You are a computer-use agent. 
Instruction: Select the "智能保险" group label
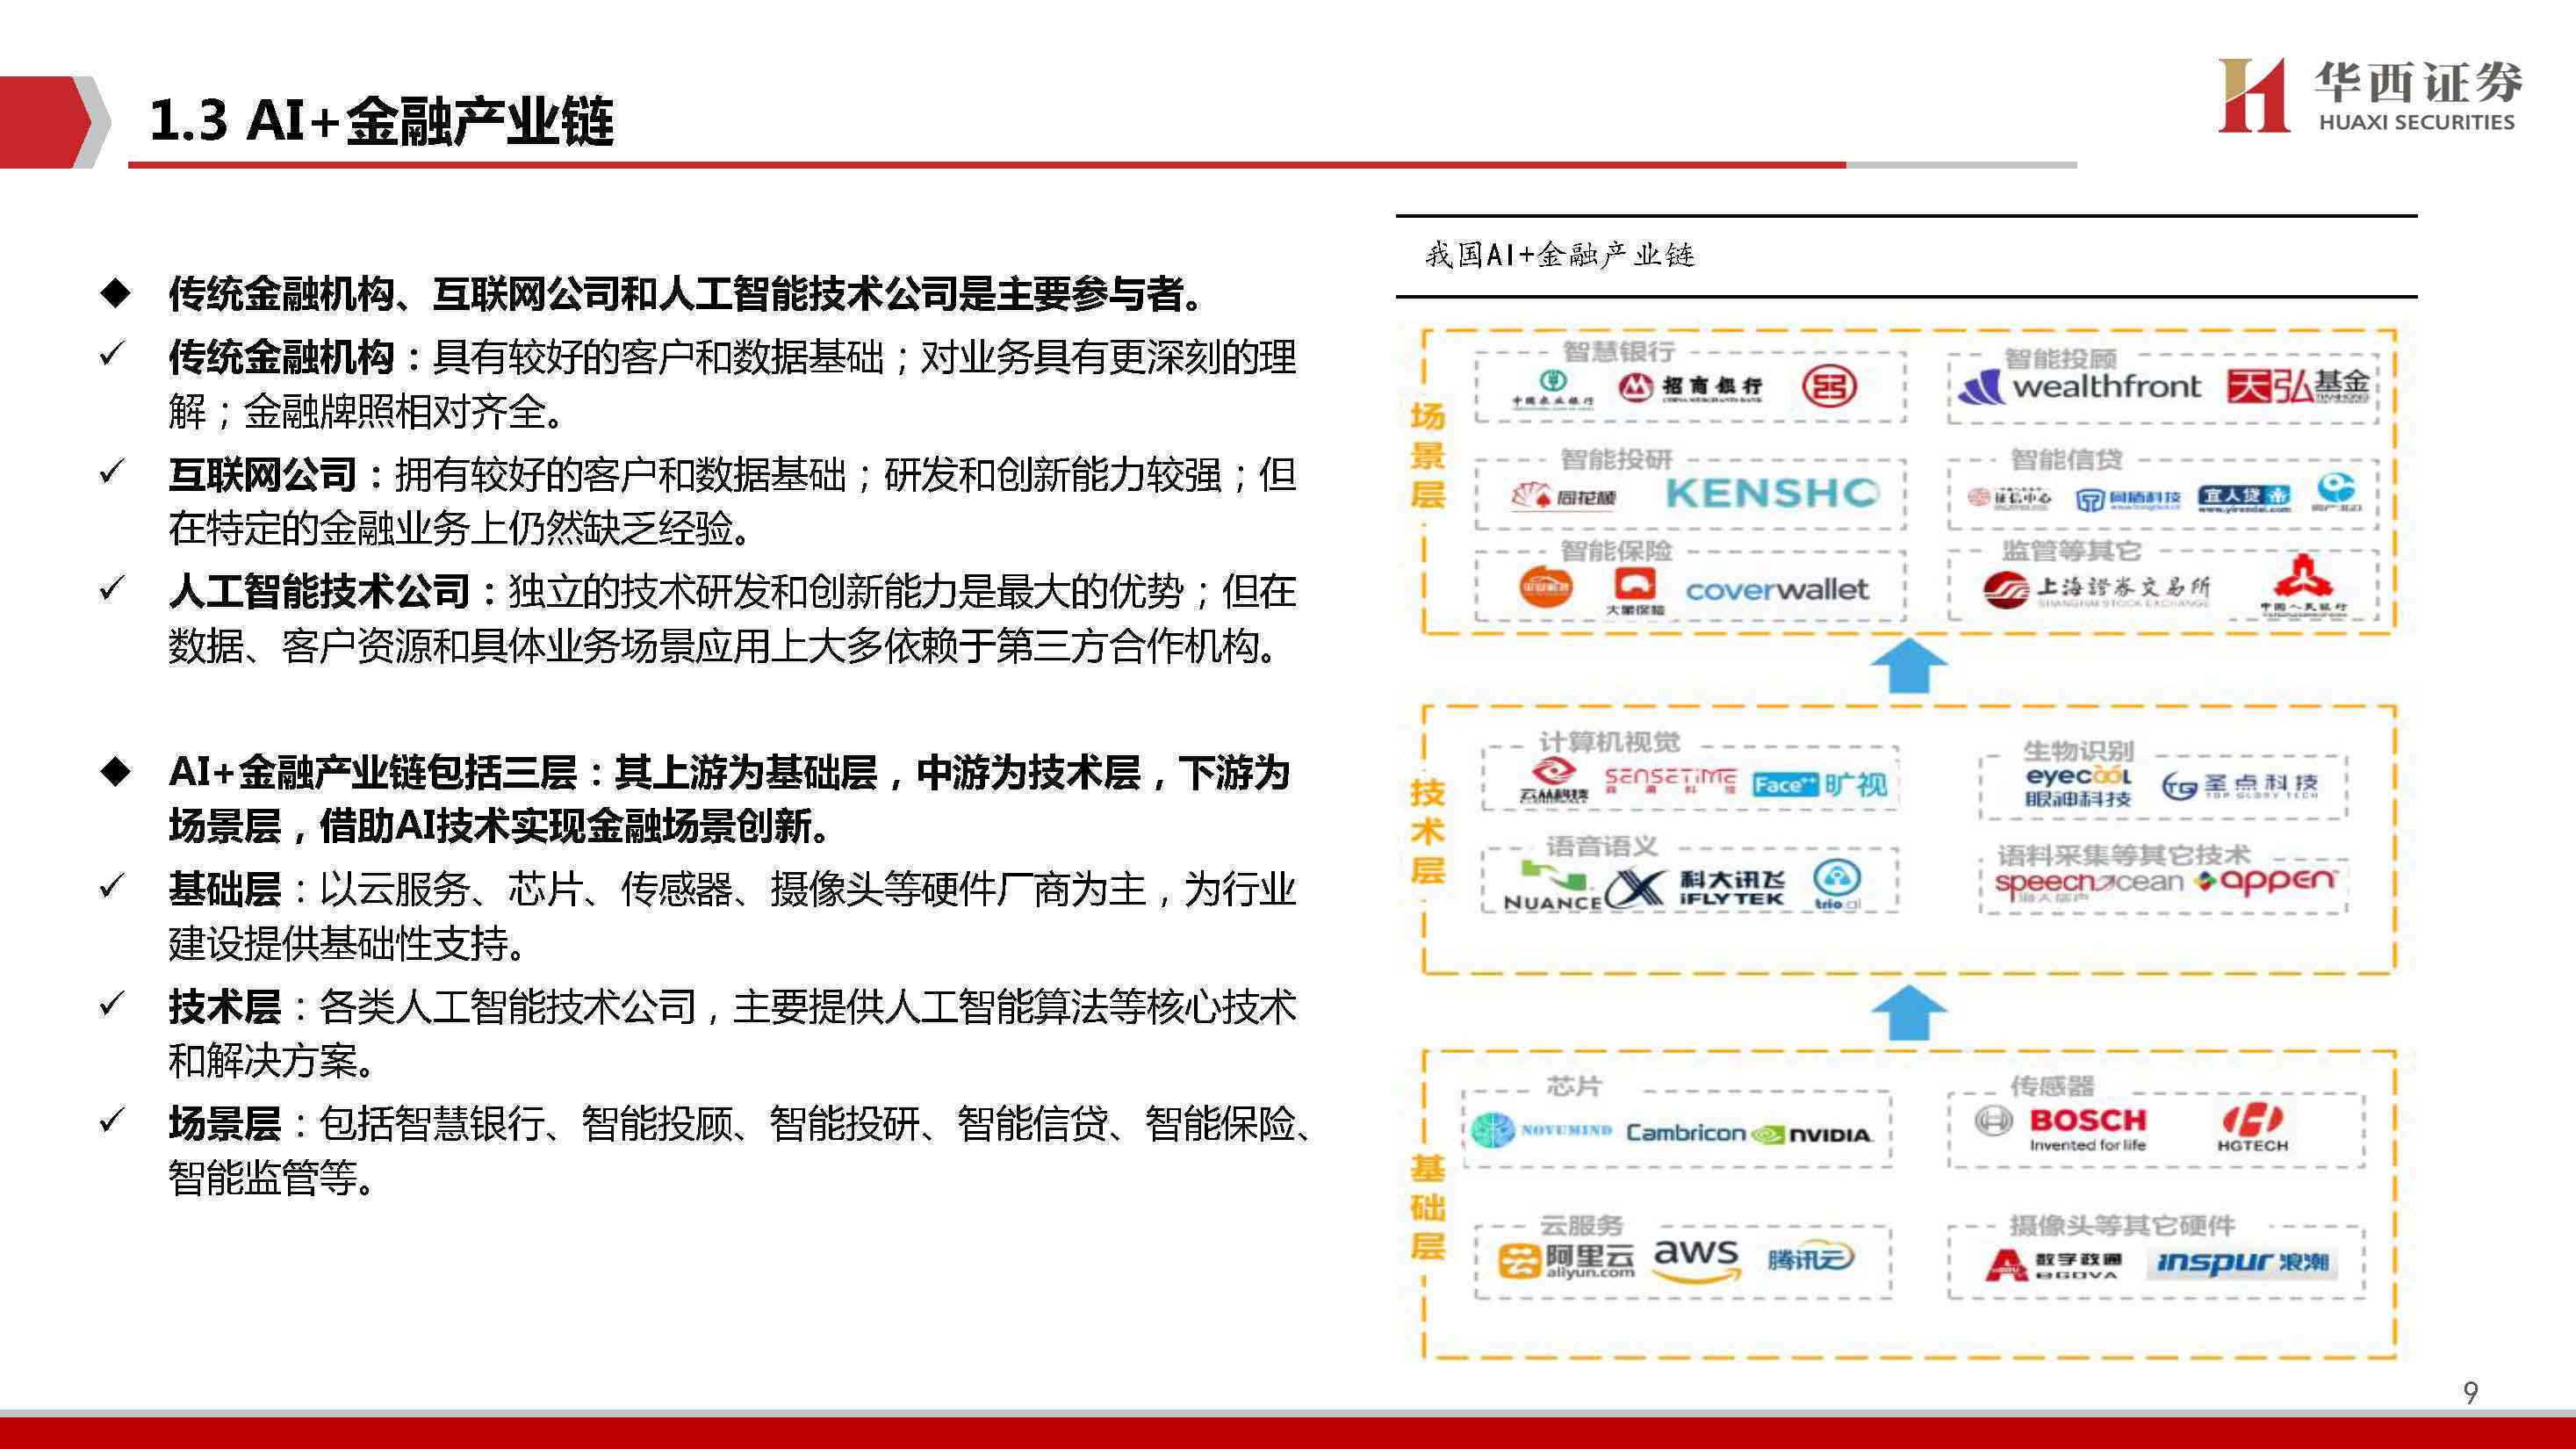click(1617, 550)
